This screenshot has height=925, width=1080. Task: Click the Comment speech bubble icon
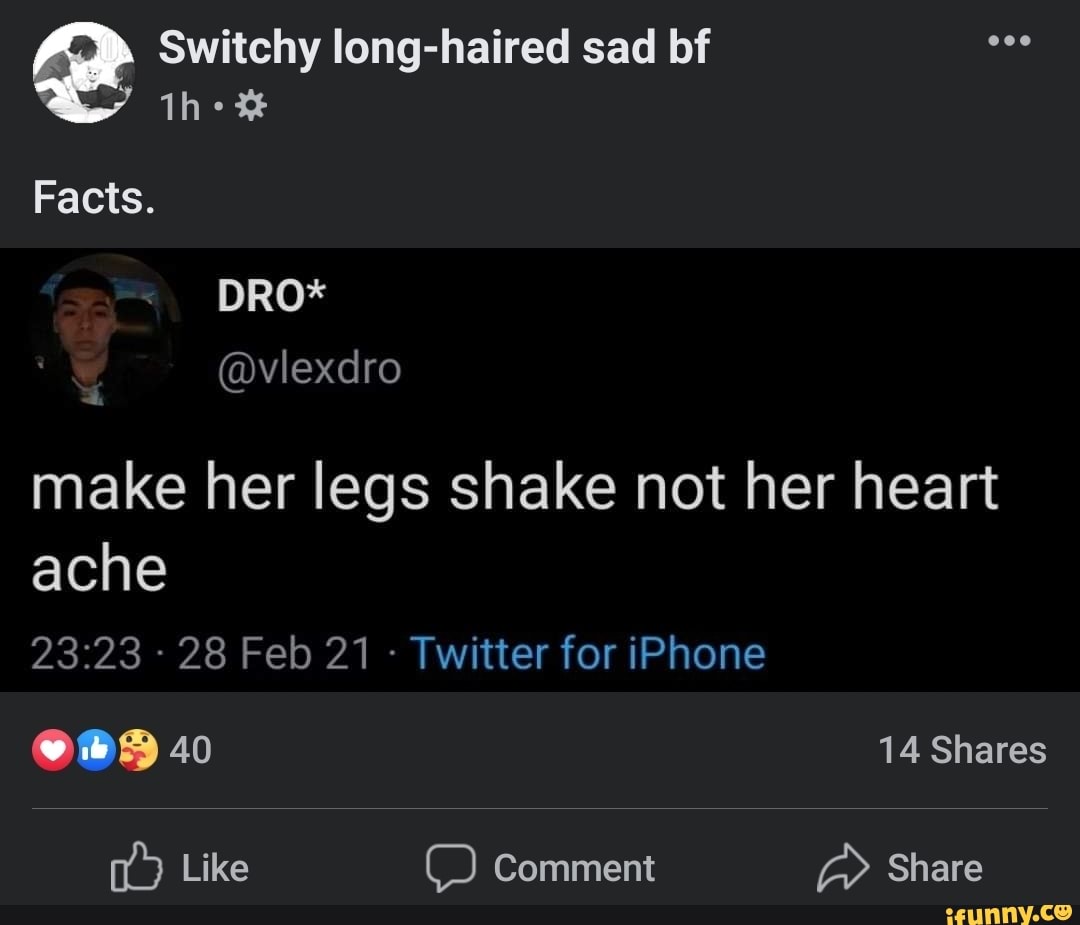452,867
